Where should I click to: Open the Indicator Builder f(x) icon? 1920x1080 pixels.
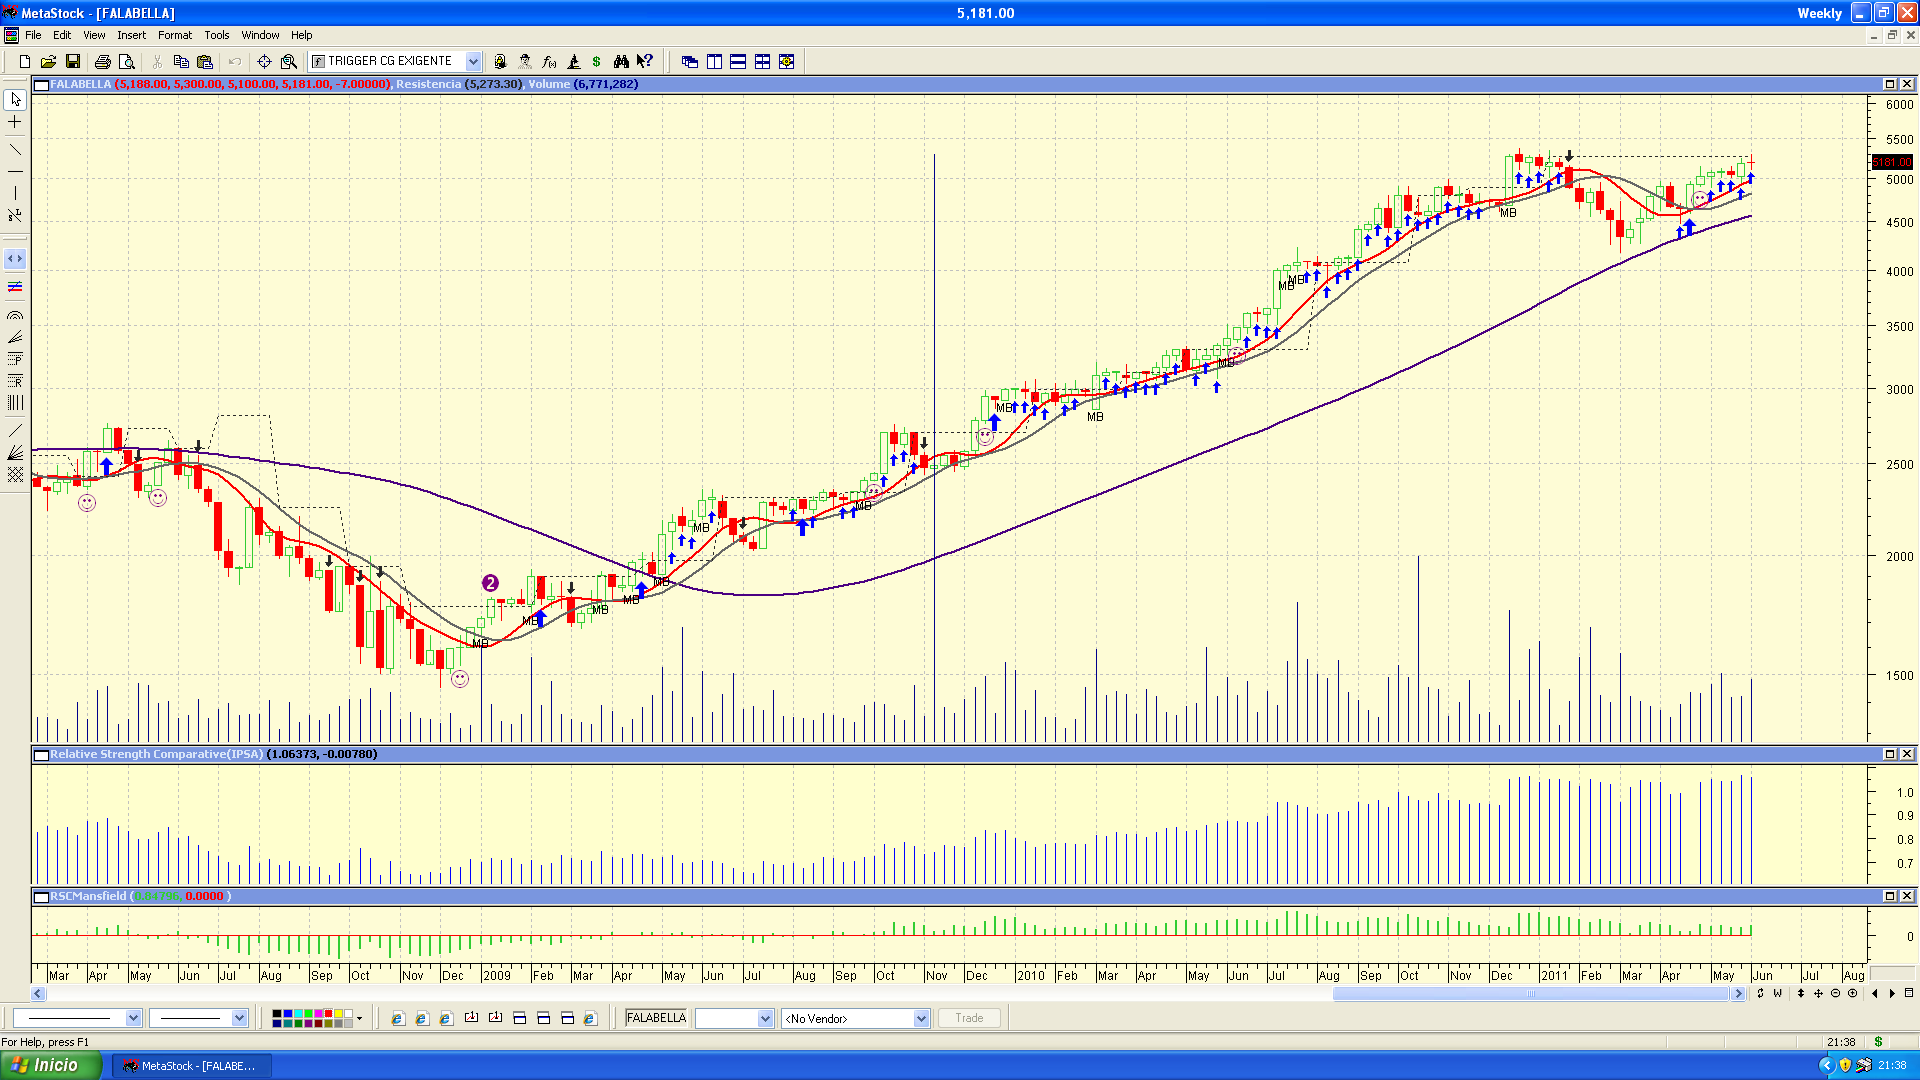(x=549, y=61)
